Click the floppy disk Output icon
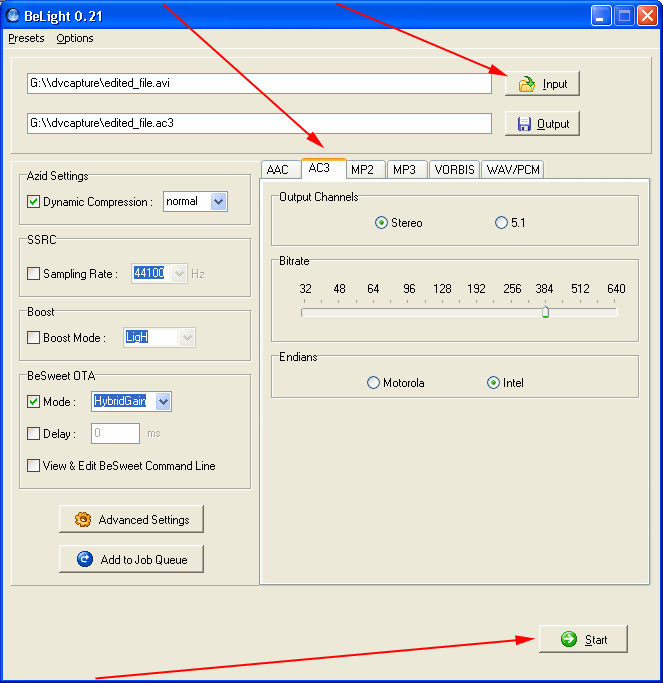The width and height of the screenshot is (663, 683). point(524,124)
